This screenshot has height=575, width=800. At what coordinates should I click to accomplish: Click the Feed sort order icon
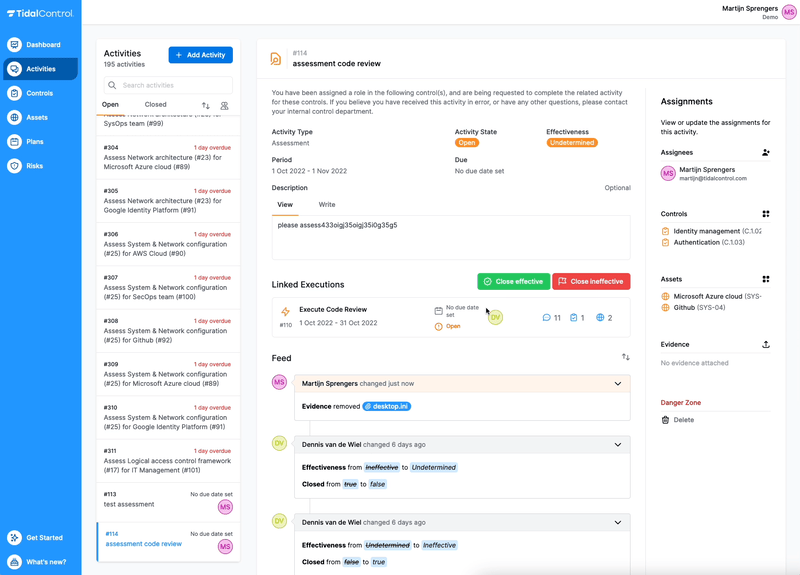pyautogui.click(x=625, y=357)
